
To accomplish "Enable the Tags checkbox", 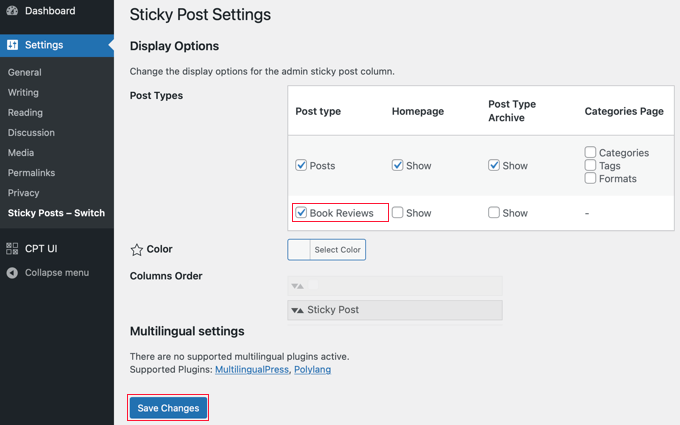I will coord(591,166).
